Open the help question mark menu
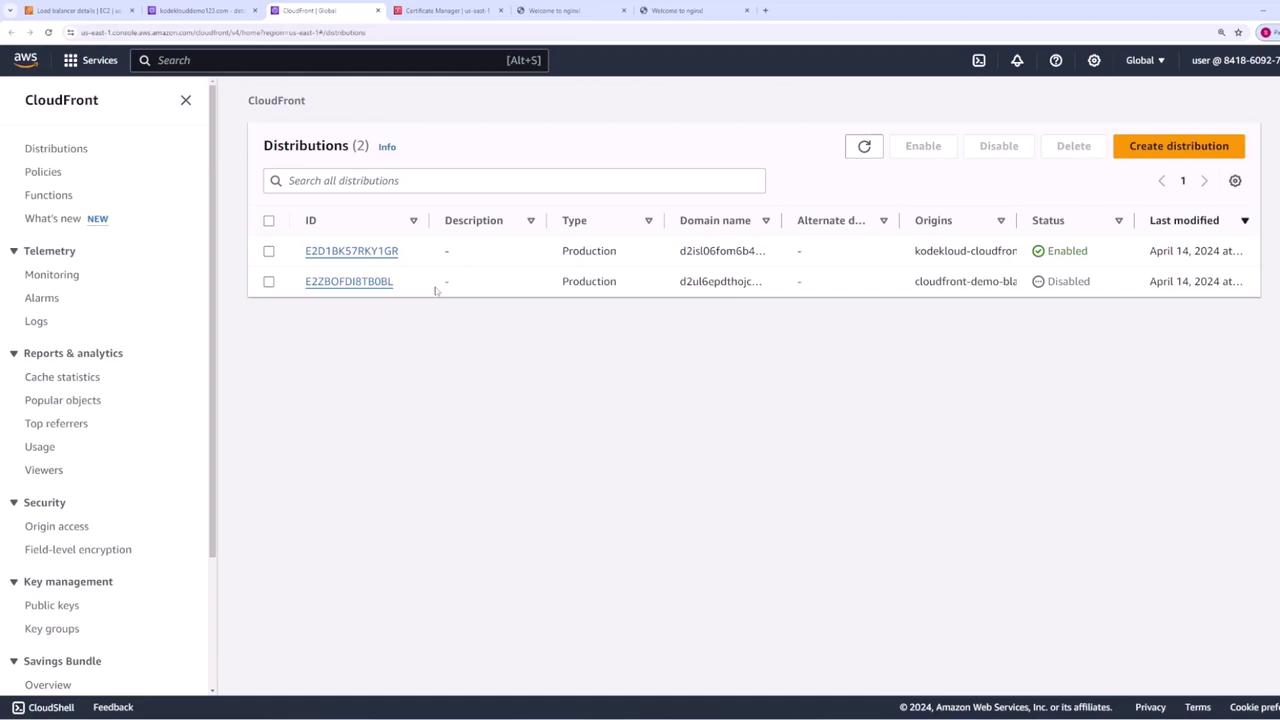Viewport: 1280px width, 720px height. [1056, 60]
